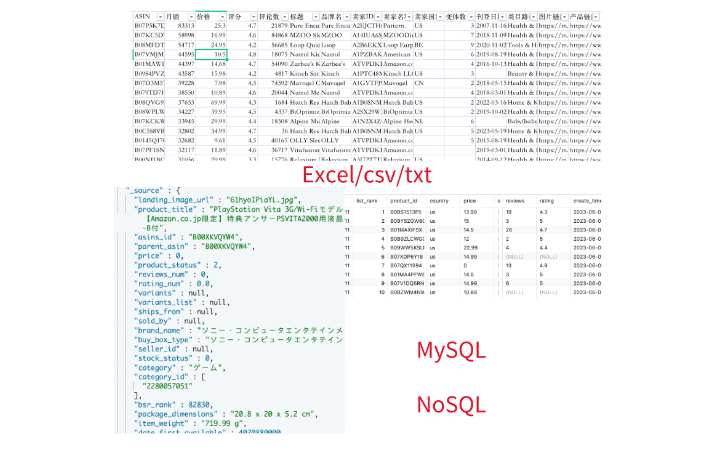The height and width of the screenshot is (450, 720).
Task: Open the 品牌名 column filter dropdown
Action: point(347,17)
